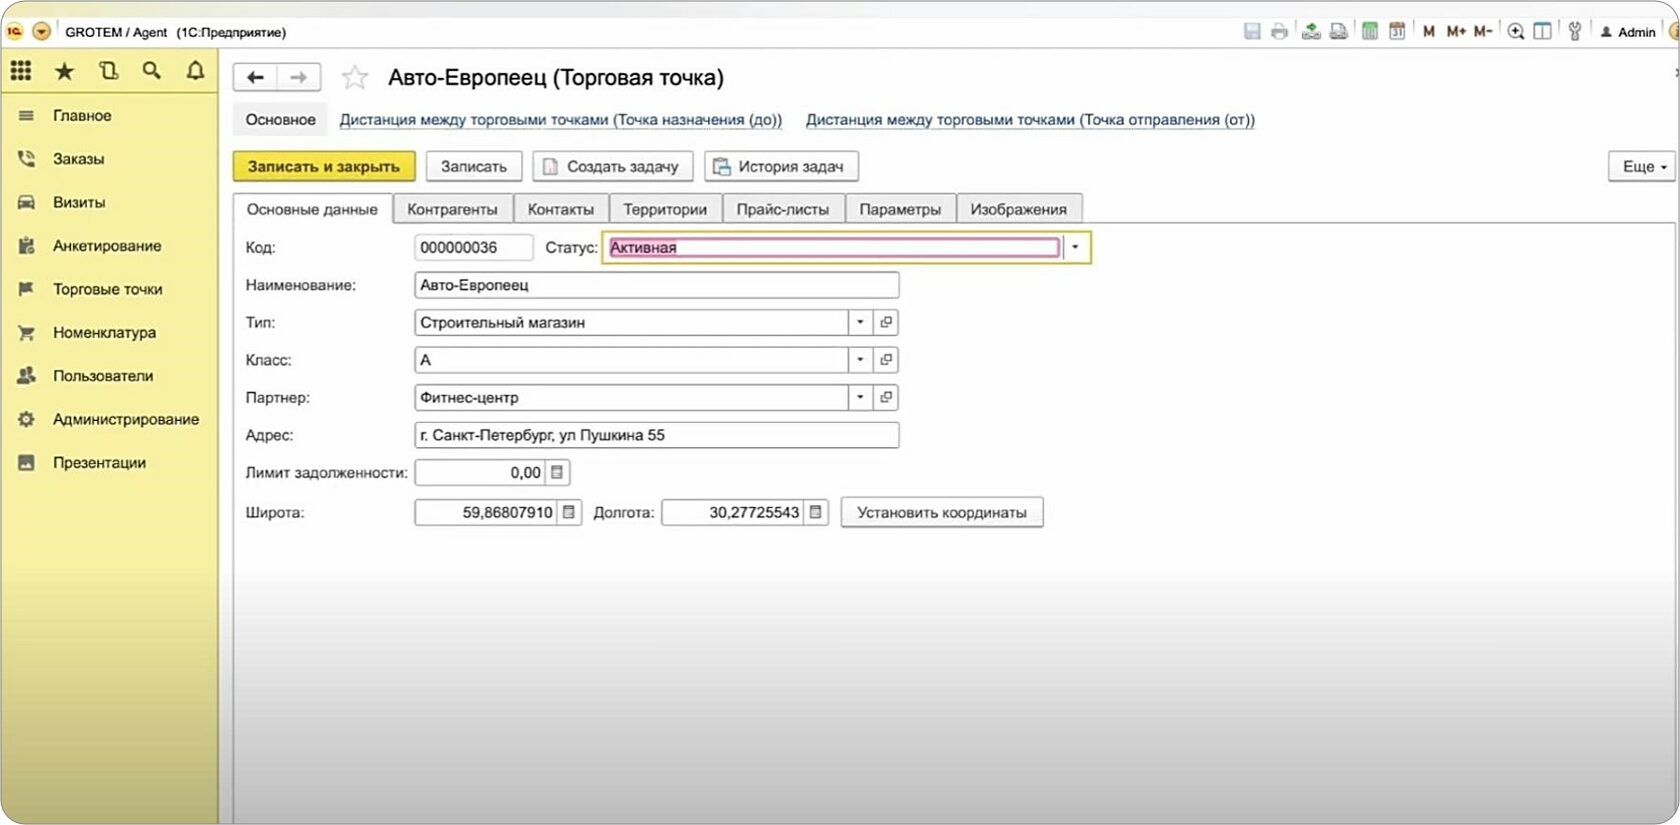Open Торговые точки section in sidebar
1680x825 pixels.
[109, 289]
